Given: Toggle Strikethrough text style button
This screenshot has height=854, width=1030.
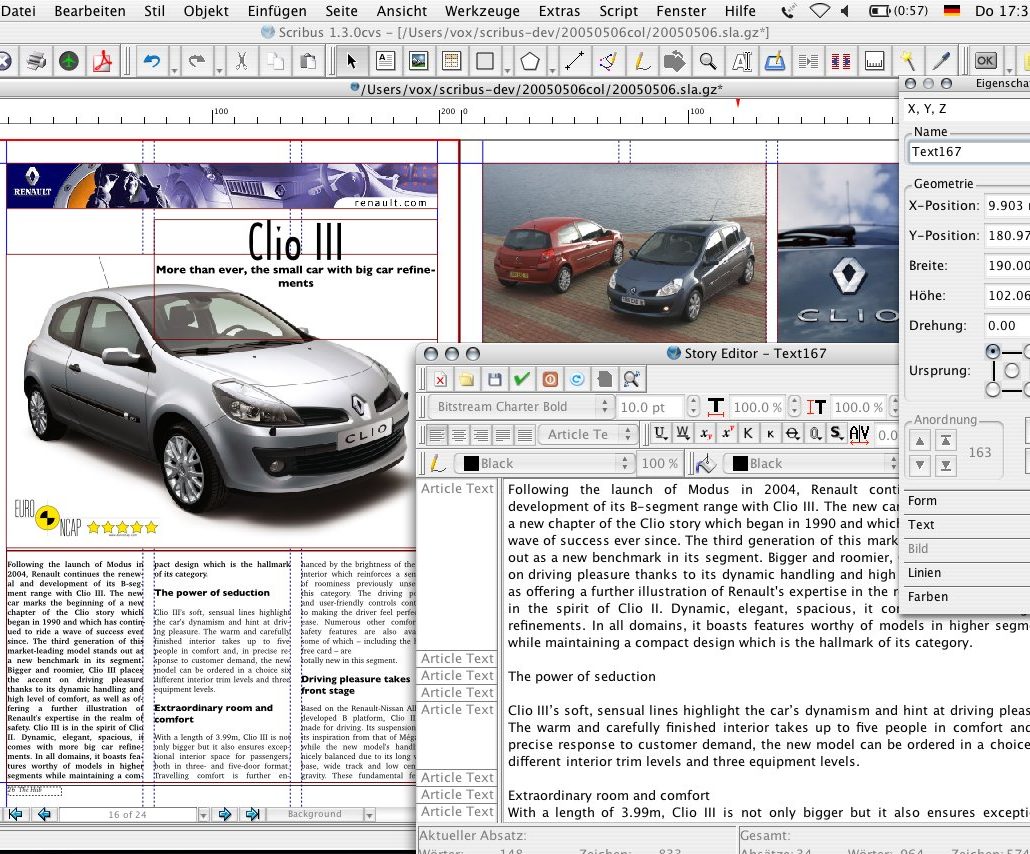Looking at the screenshot, I should (793, 434).
